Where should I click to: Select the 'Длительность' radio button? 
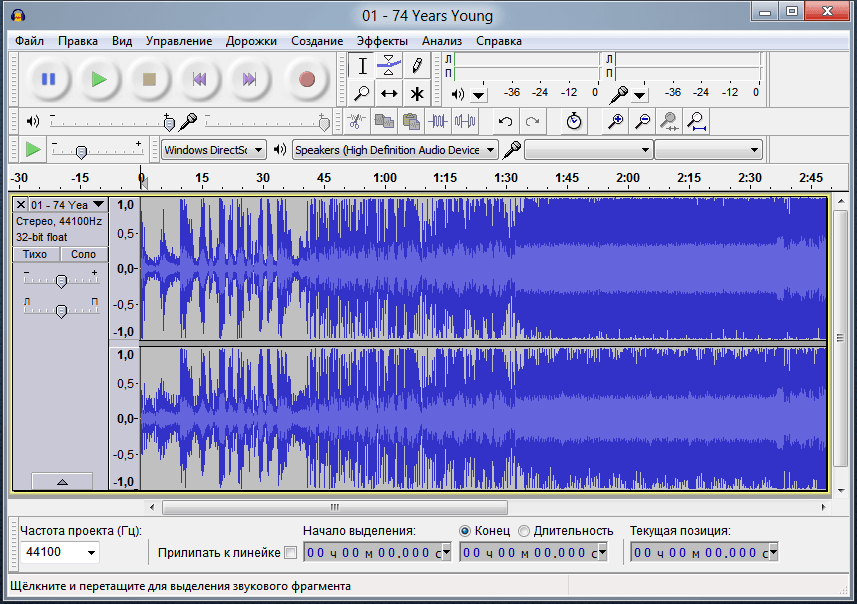click(x=524, y=530)
